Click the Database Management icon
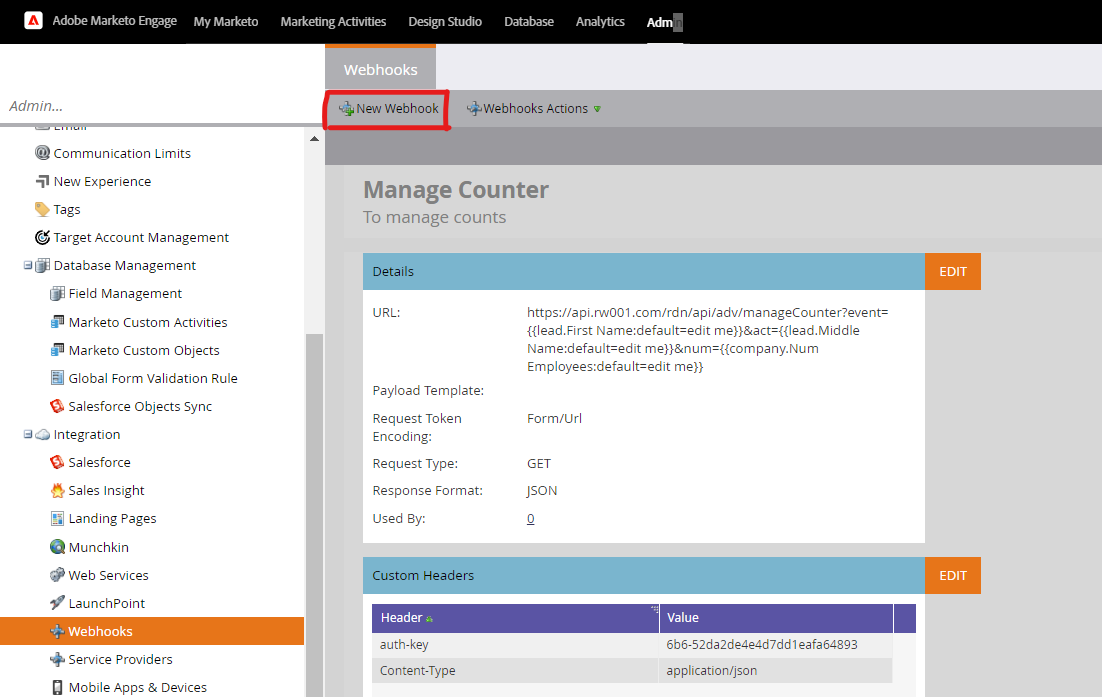Image resolution: width=1102 pixels, height=697 pixels. (x=42, y=265)
